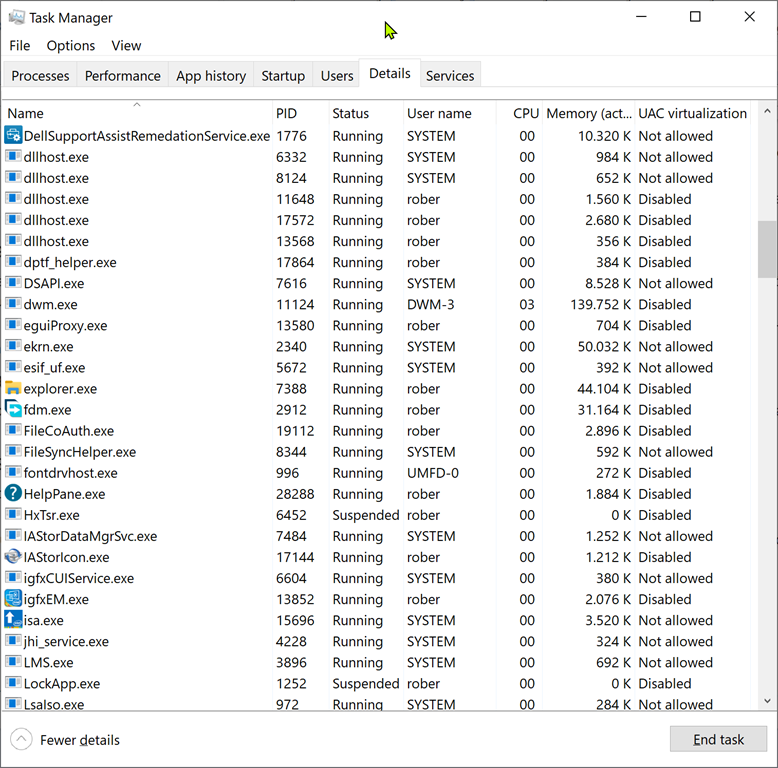Click the isa.exe arrow icon
This screenshot has height=768, width=778.
(13, 620)
